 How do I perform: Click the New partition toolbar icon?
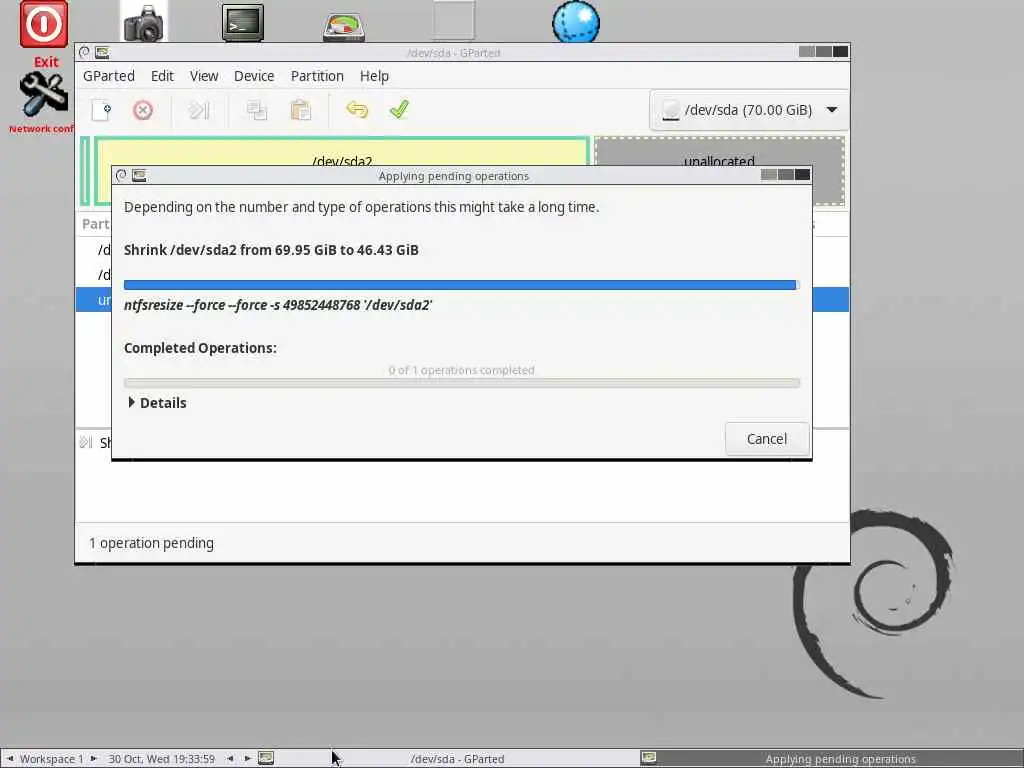(x=101, y=110)
